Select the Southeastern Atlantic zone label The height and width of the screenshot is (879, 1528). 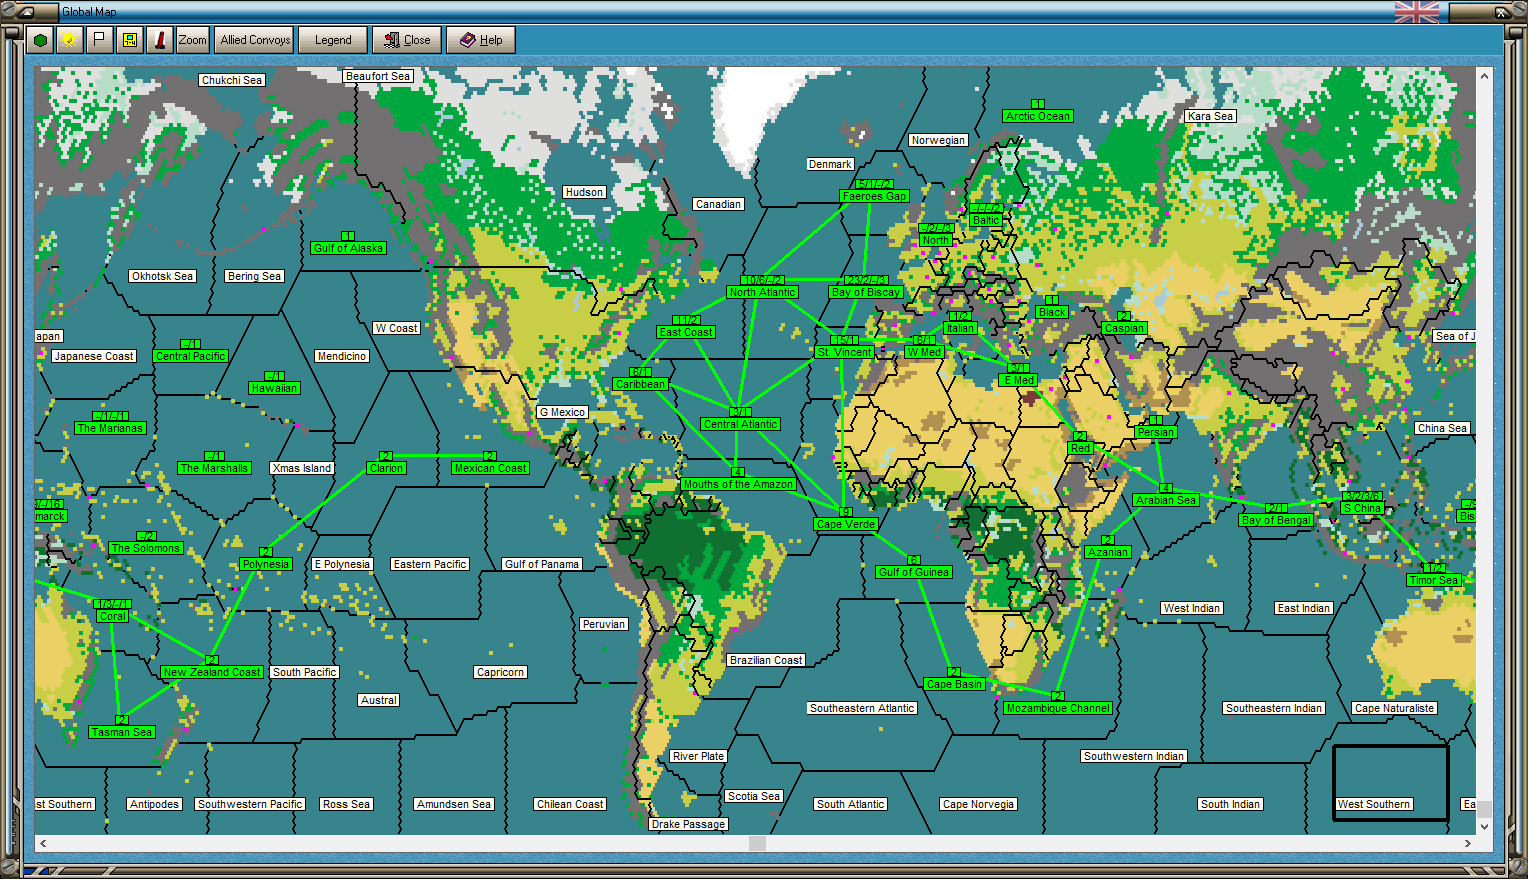[862, 708]
